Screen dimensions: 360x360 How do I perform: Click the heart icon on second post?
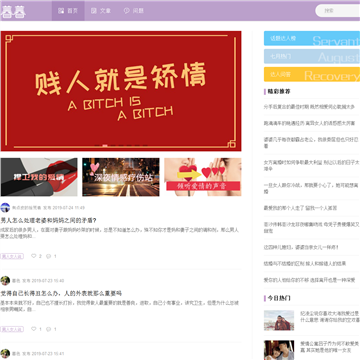[34, 329]
